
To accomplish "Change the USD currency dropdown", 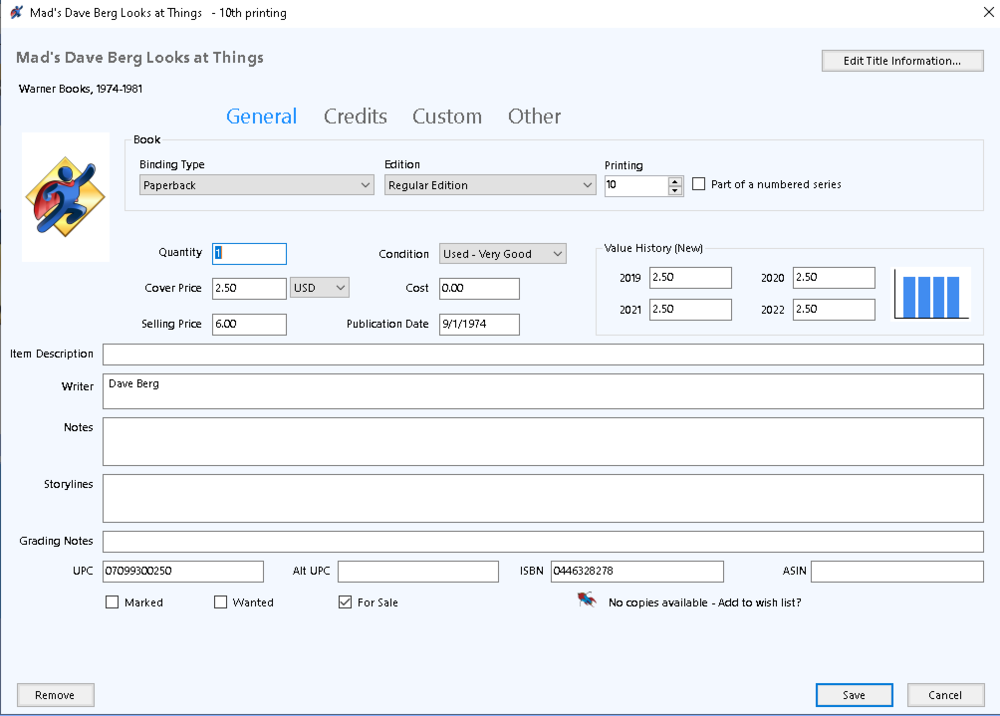I will [320, 288].
